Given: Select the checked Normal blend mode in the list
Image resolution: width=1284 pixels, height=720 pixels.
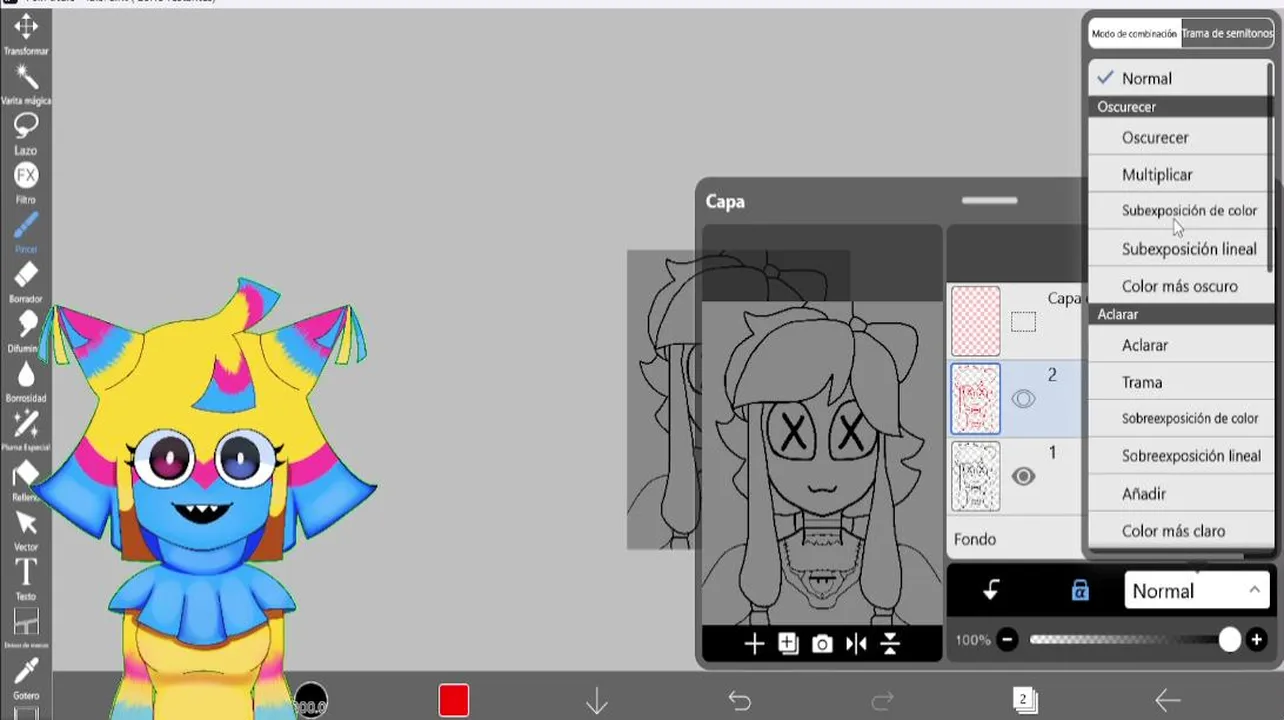Looking at the screenshot, I should 1178,78.
